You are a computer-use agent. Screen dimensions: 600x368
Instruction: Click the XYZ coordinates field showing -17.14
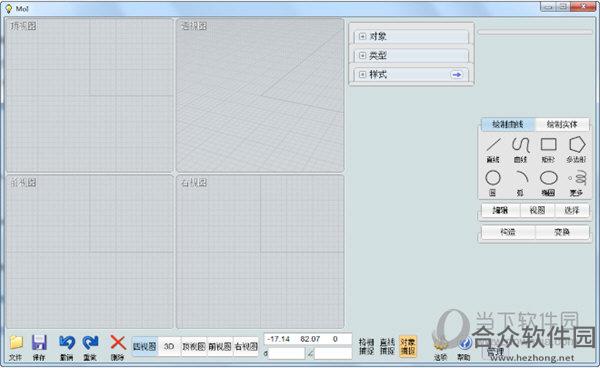(308, 339)
